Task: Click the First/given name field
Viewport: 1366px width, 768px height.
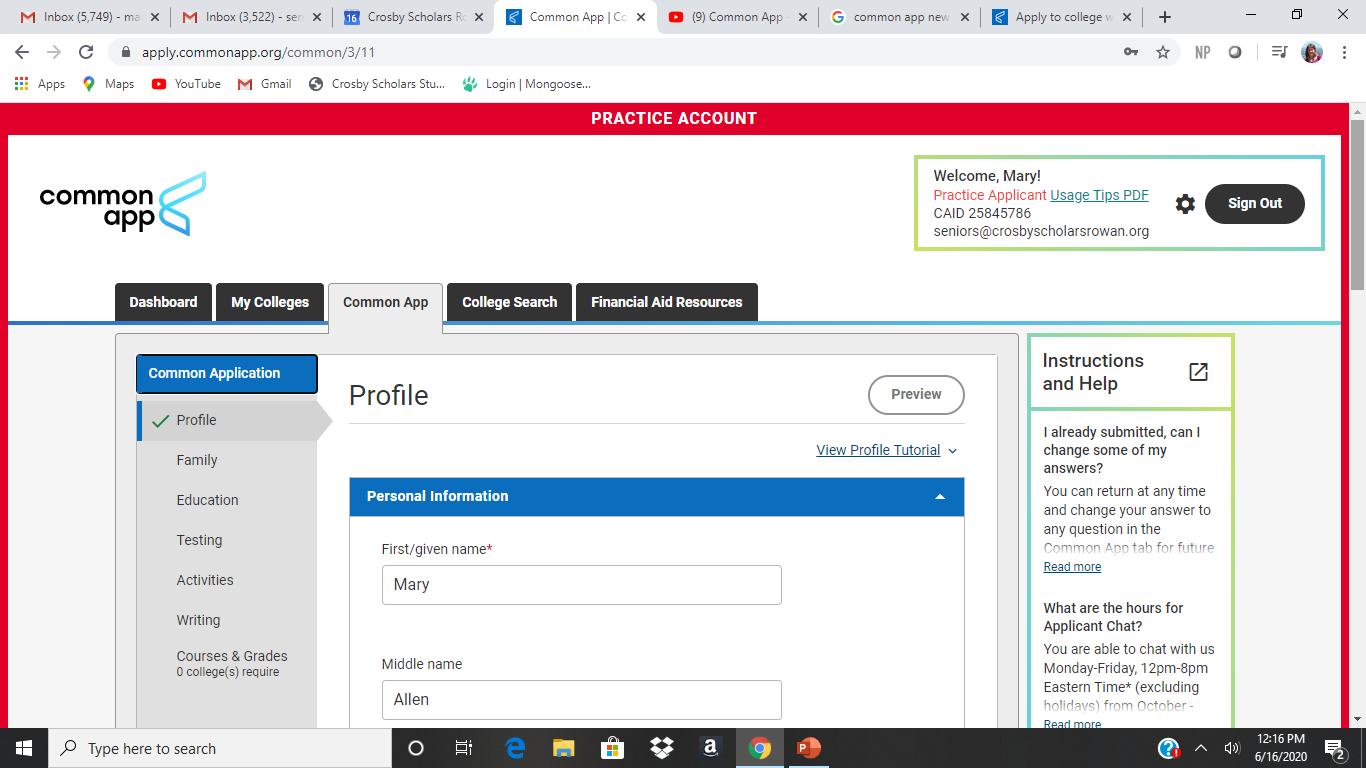Action: (581, 585)
